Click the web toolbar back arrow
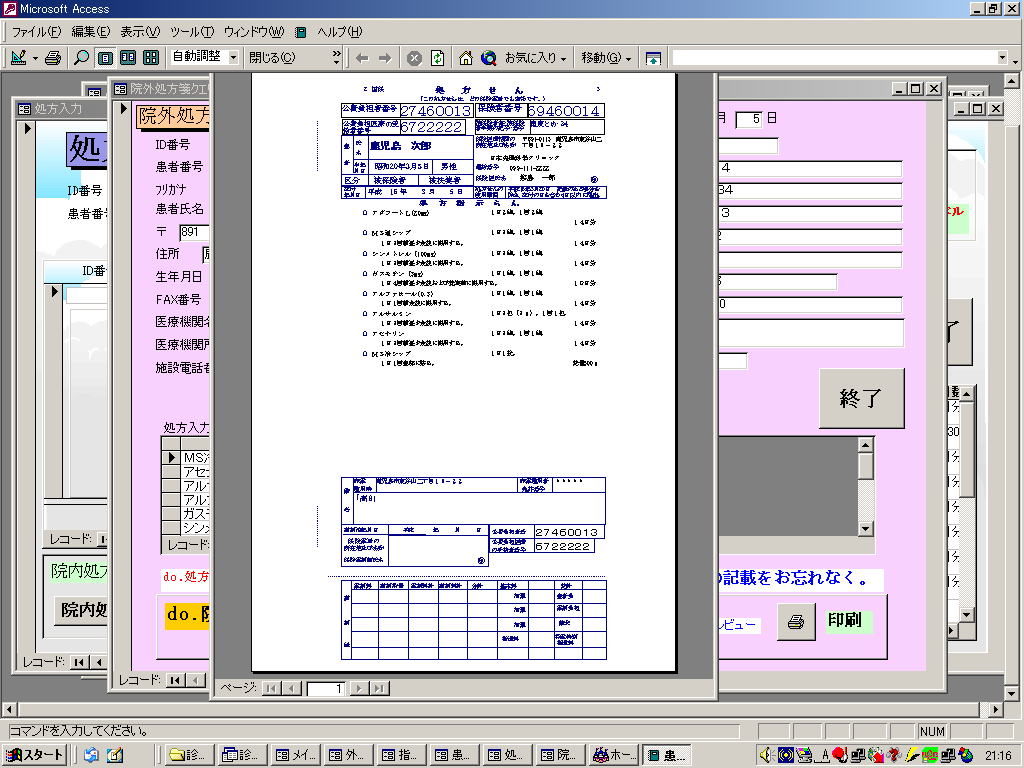The height and width of the screenshot is (768, 1024). click(x=362, y=58)
